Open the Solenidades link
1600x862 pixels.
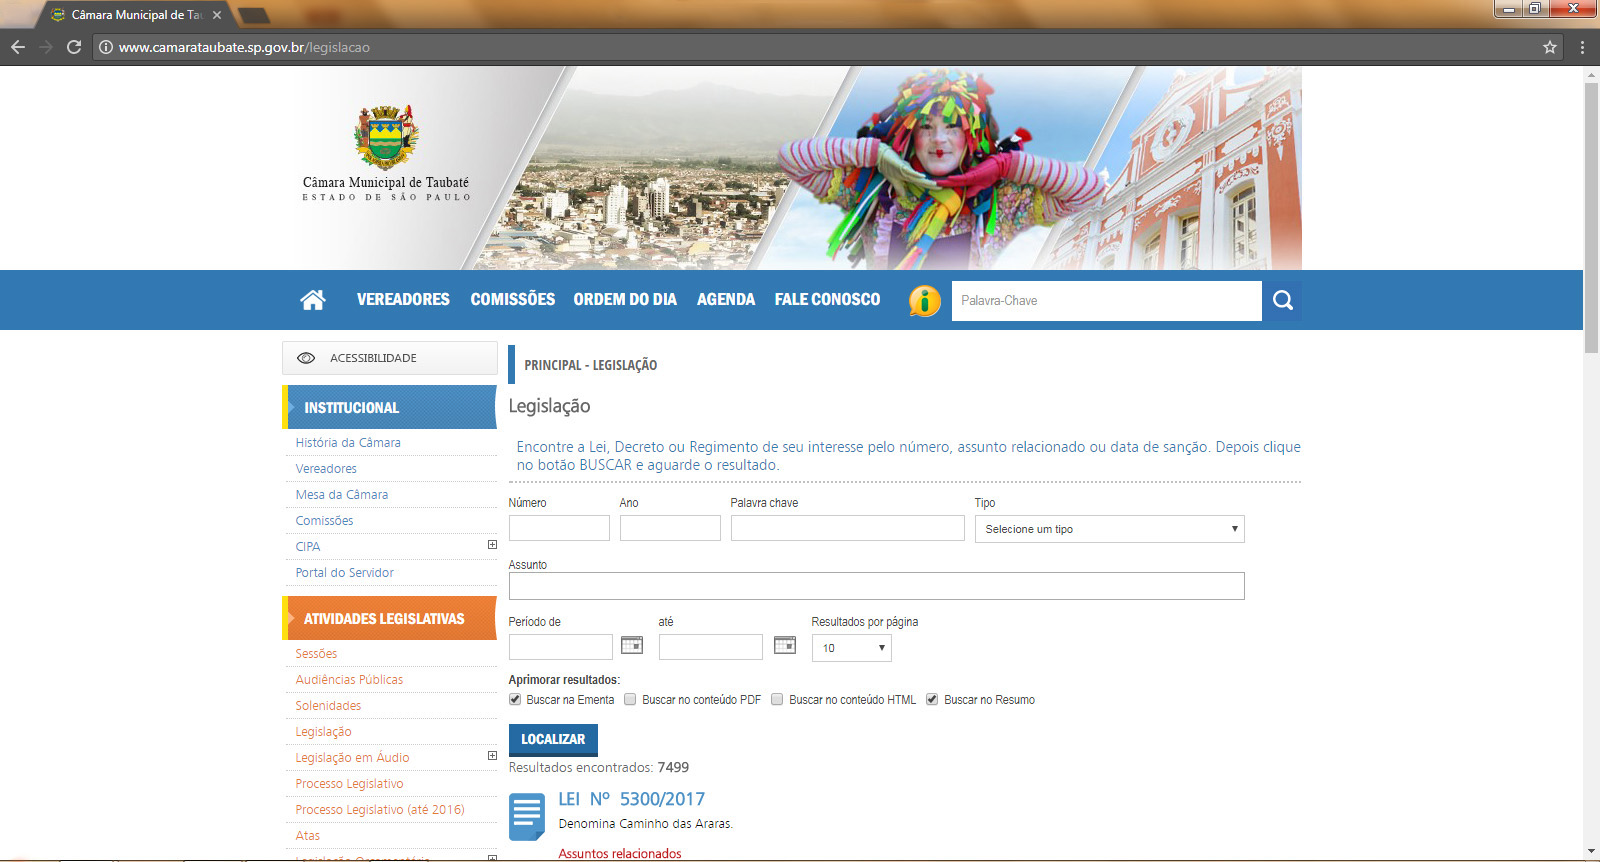[328, 705]
